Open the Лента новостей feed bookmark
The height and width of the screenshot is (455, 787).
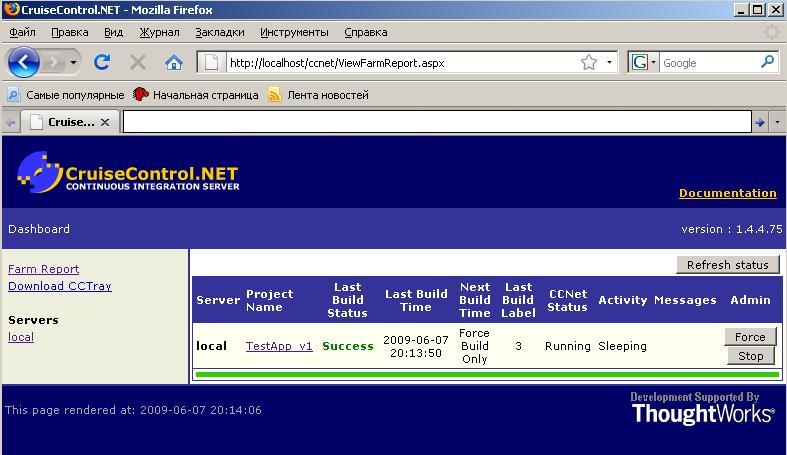[x=319, y=95]
